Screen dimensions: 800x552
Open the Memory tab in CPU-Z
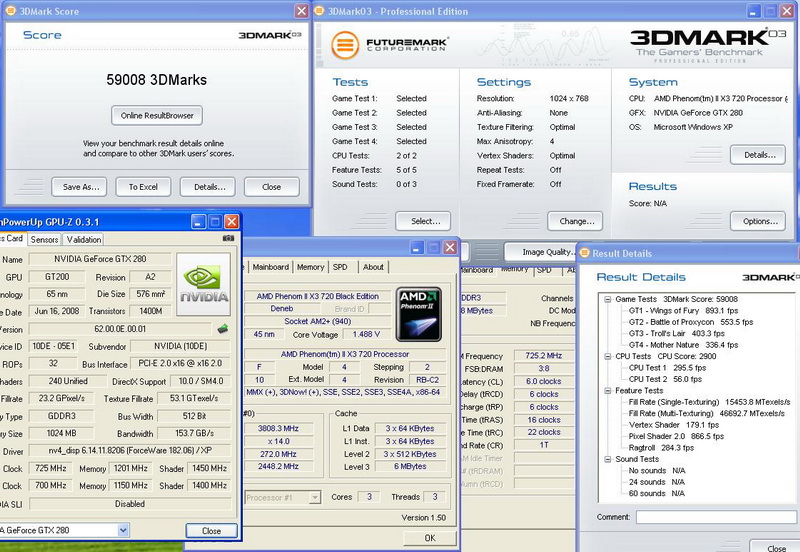[310, 267]
